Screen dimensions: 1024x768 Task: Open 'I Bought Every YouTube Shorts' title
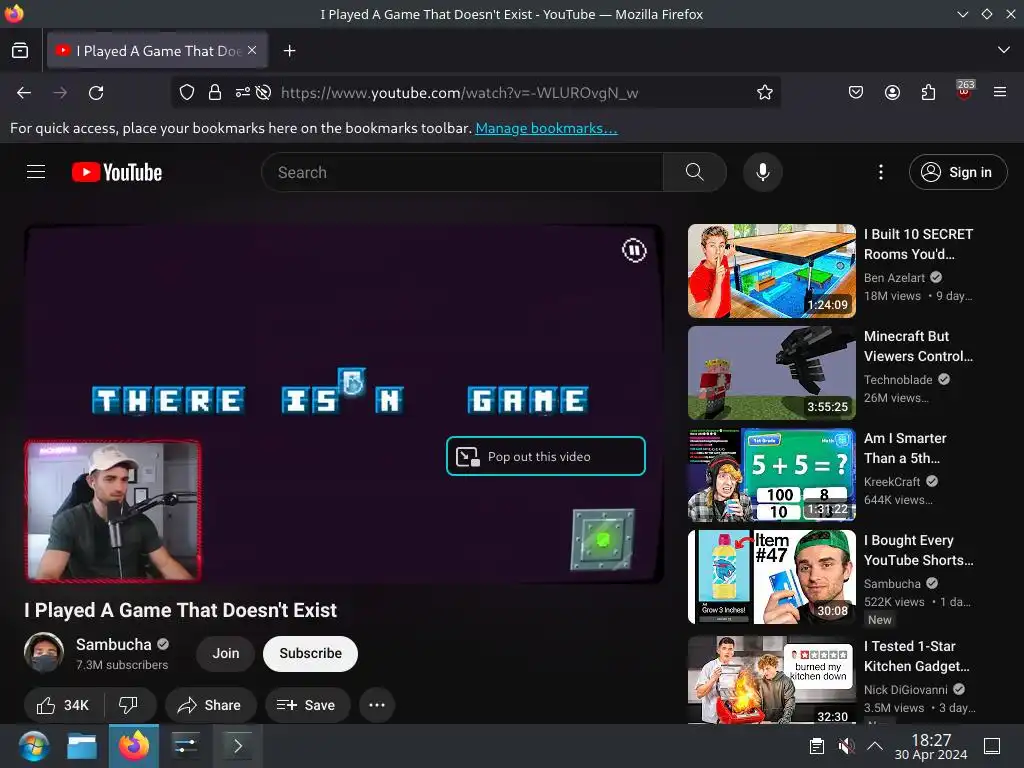point(918,550)
